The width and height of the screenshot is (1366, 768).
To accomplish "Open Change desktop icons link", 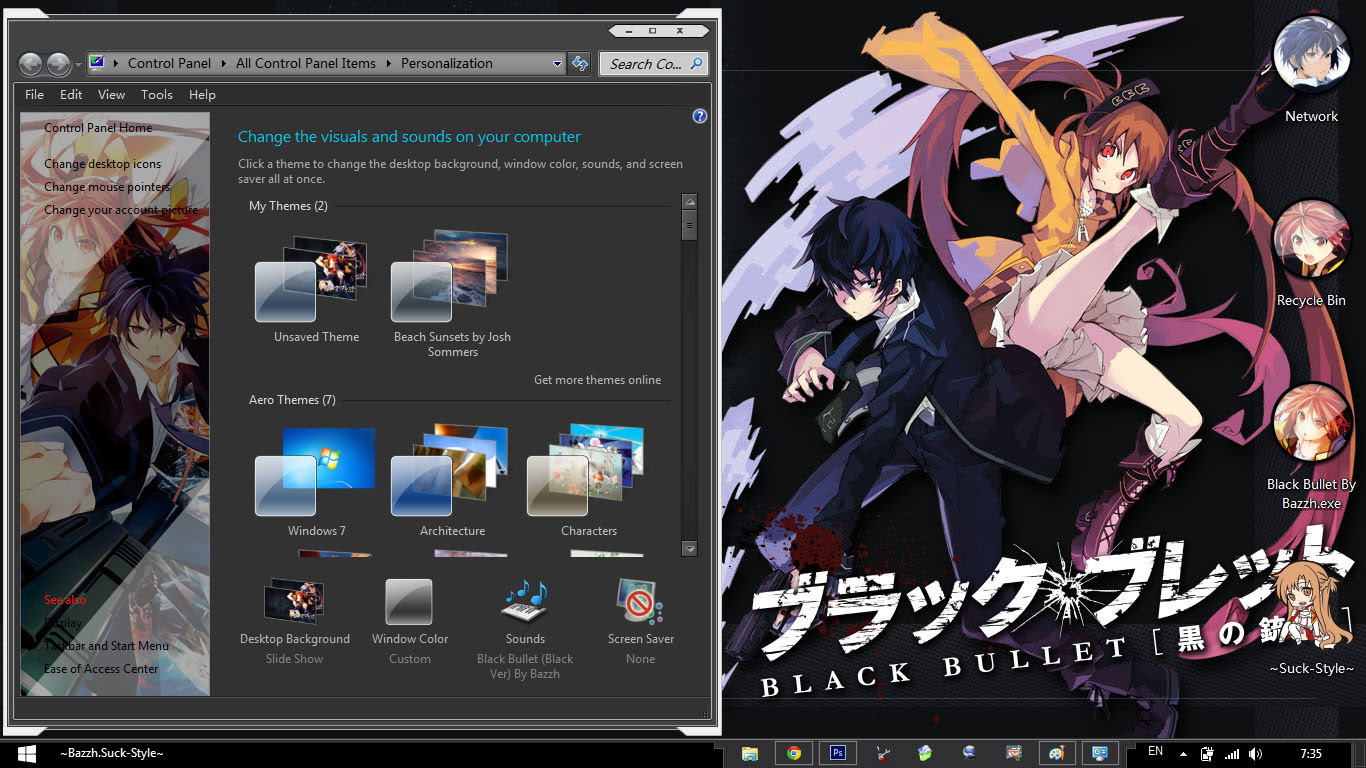I will point(102,164).
